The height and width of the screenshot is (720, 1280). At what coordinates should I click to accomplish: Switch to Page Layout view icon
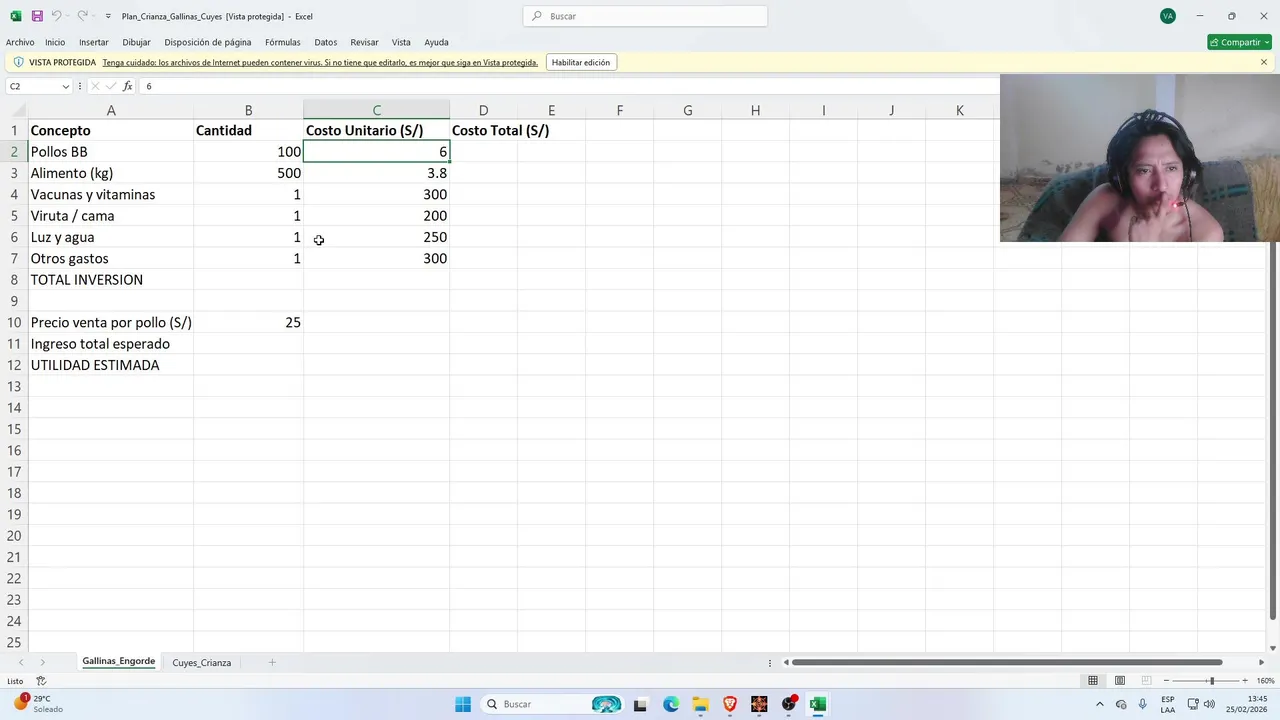click(x=1120, y=681)
